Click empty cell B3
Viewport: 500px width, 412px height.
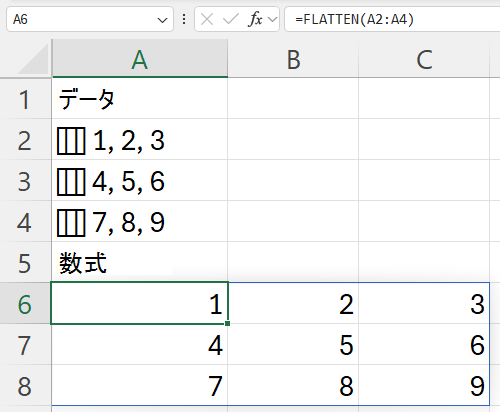pyautogui.click(x=293, y=181)
